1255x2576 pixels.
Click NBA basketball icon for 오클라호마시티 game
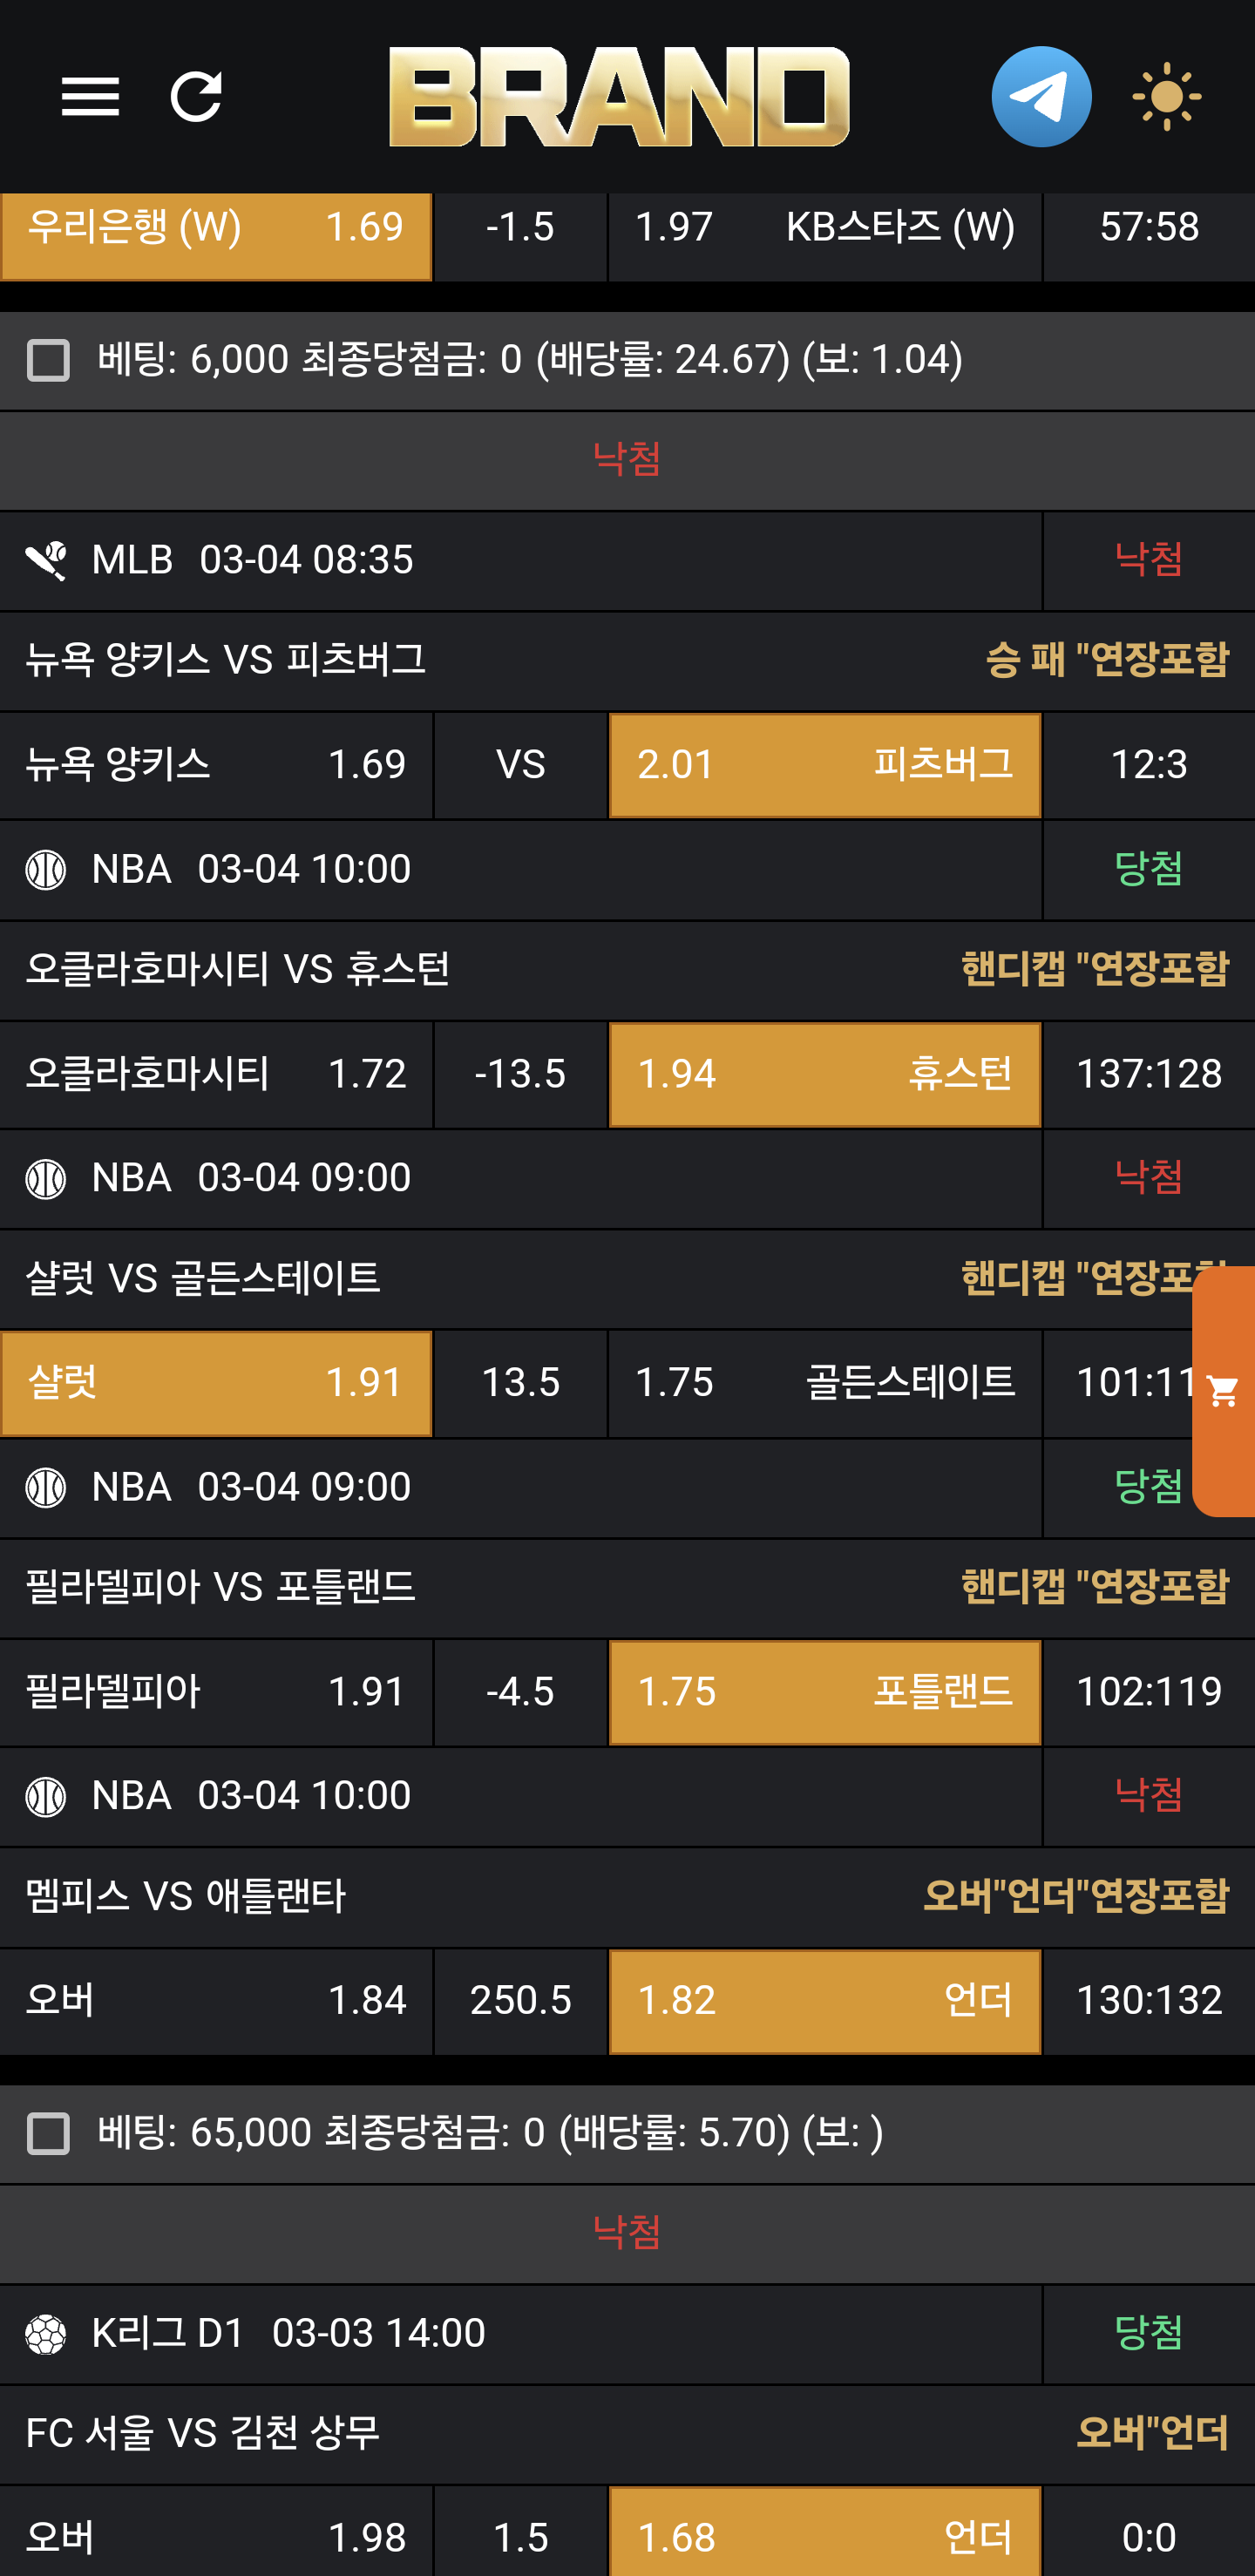(46, 870)
